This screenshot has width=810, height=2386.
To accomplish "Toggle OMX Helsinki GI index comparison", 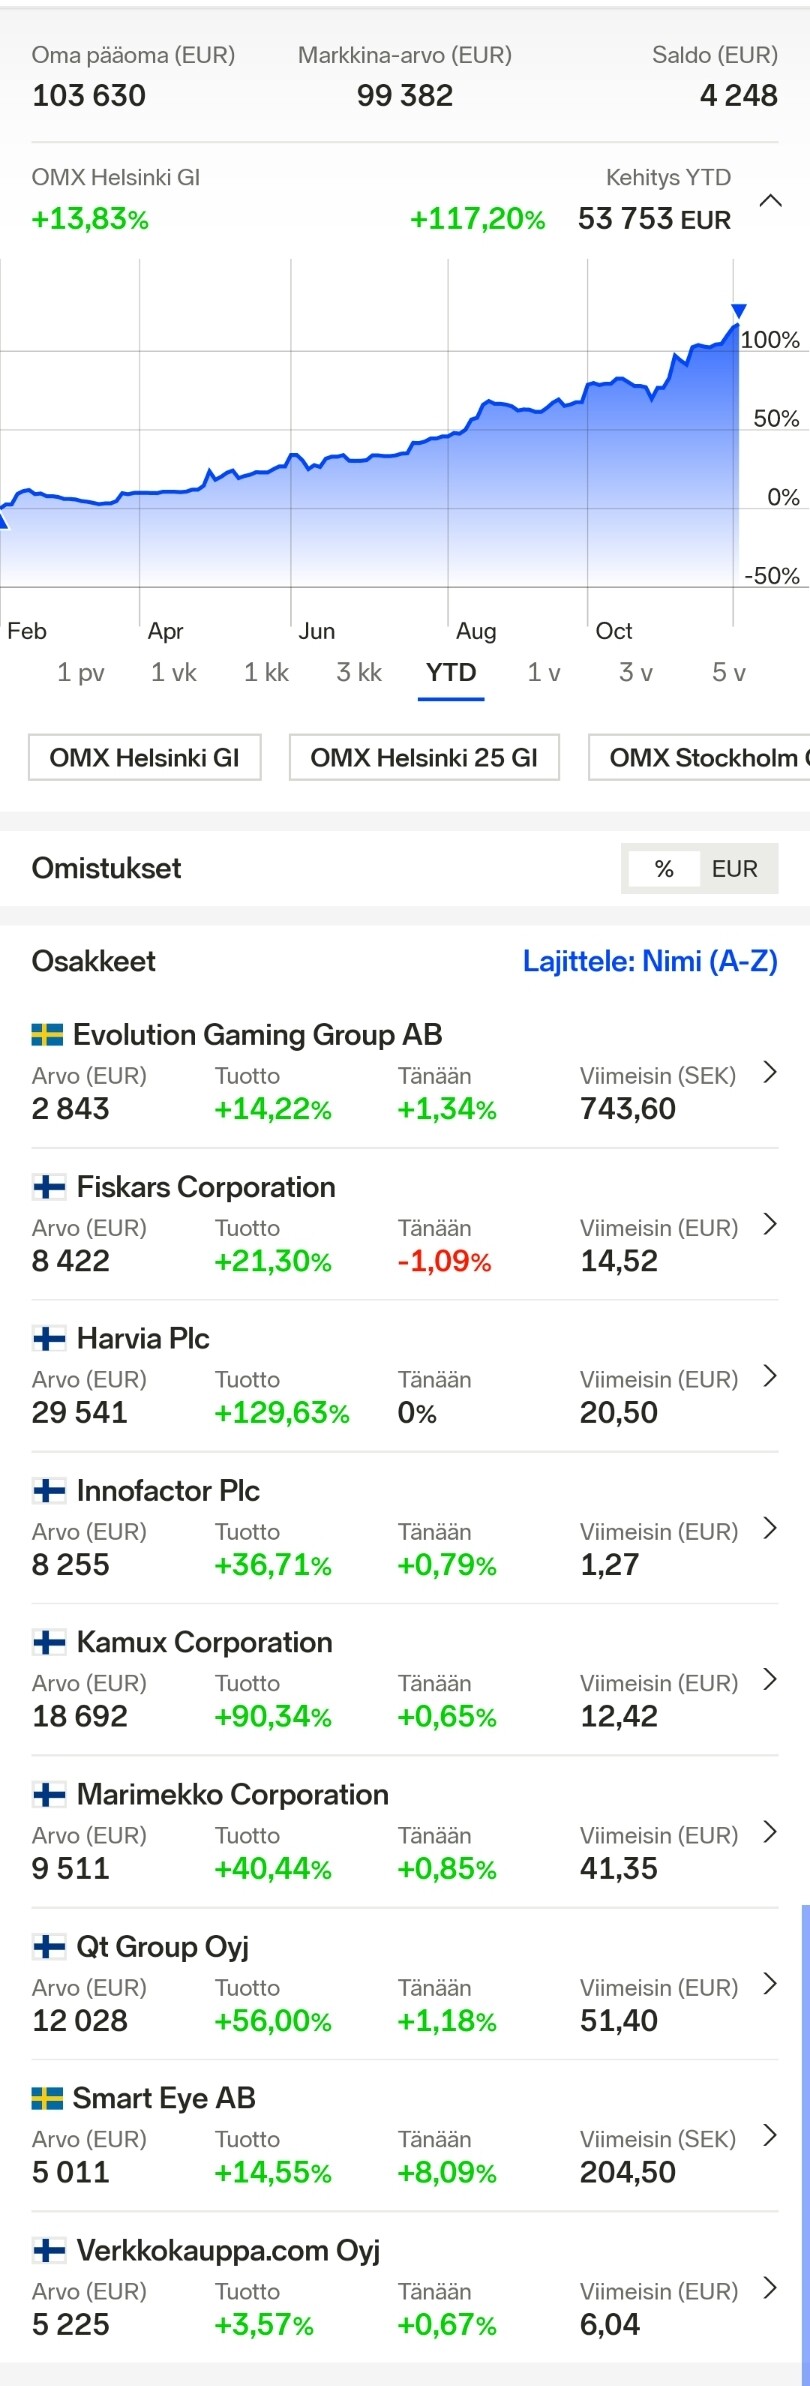I will tap(145, 758).
